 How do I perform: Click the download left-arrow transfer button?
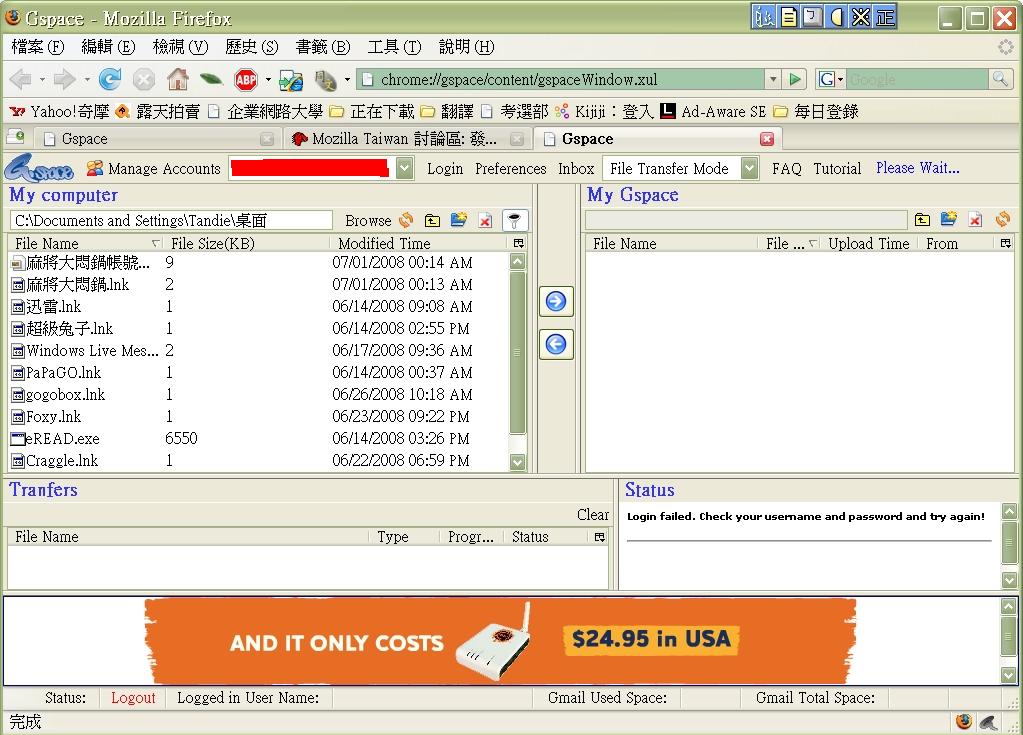[x=556, y=345]
